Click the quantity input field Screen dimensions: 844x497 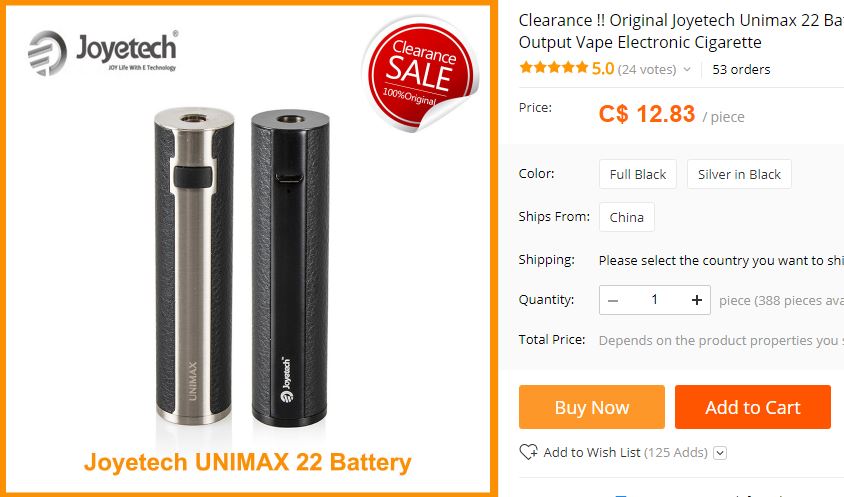[655, 300]
